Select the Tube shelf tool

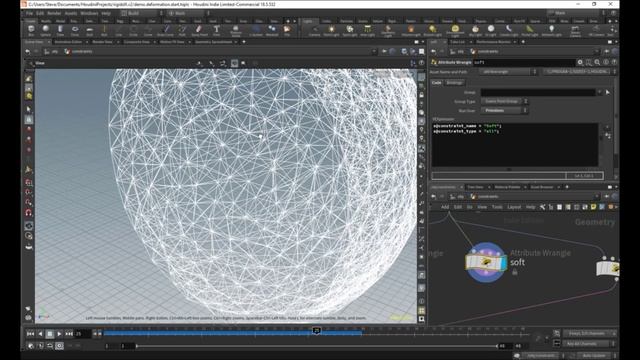click(60, 30)
